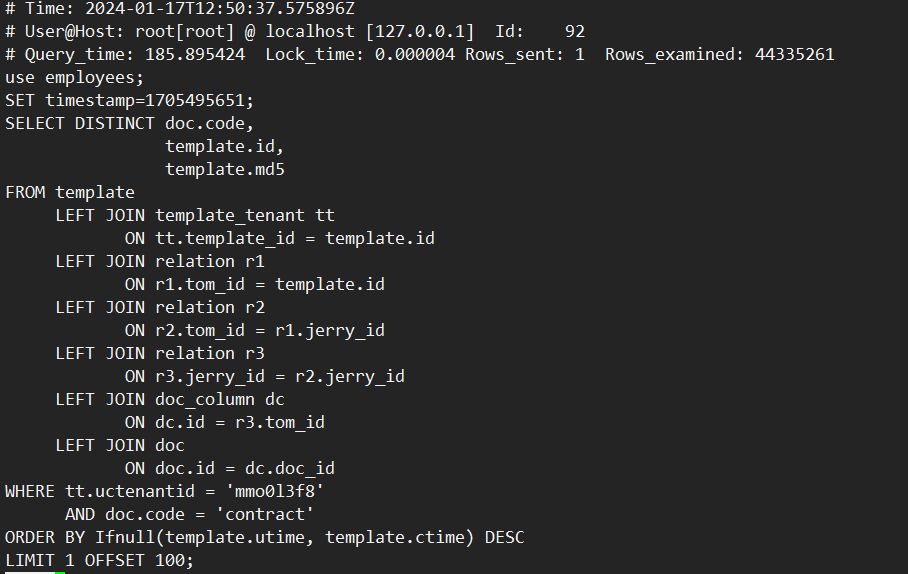Click the 'doc.id = dc.doc_id' condition
This screenshot has height=574, width=908.
(x=245, y=468)
